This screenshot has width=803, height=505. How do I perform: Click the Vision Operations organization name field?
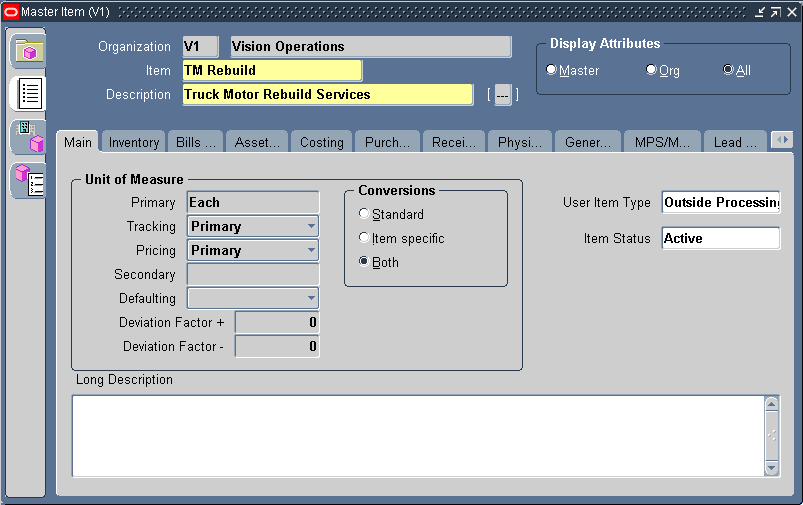(371, 47)
